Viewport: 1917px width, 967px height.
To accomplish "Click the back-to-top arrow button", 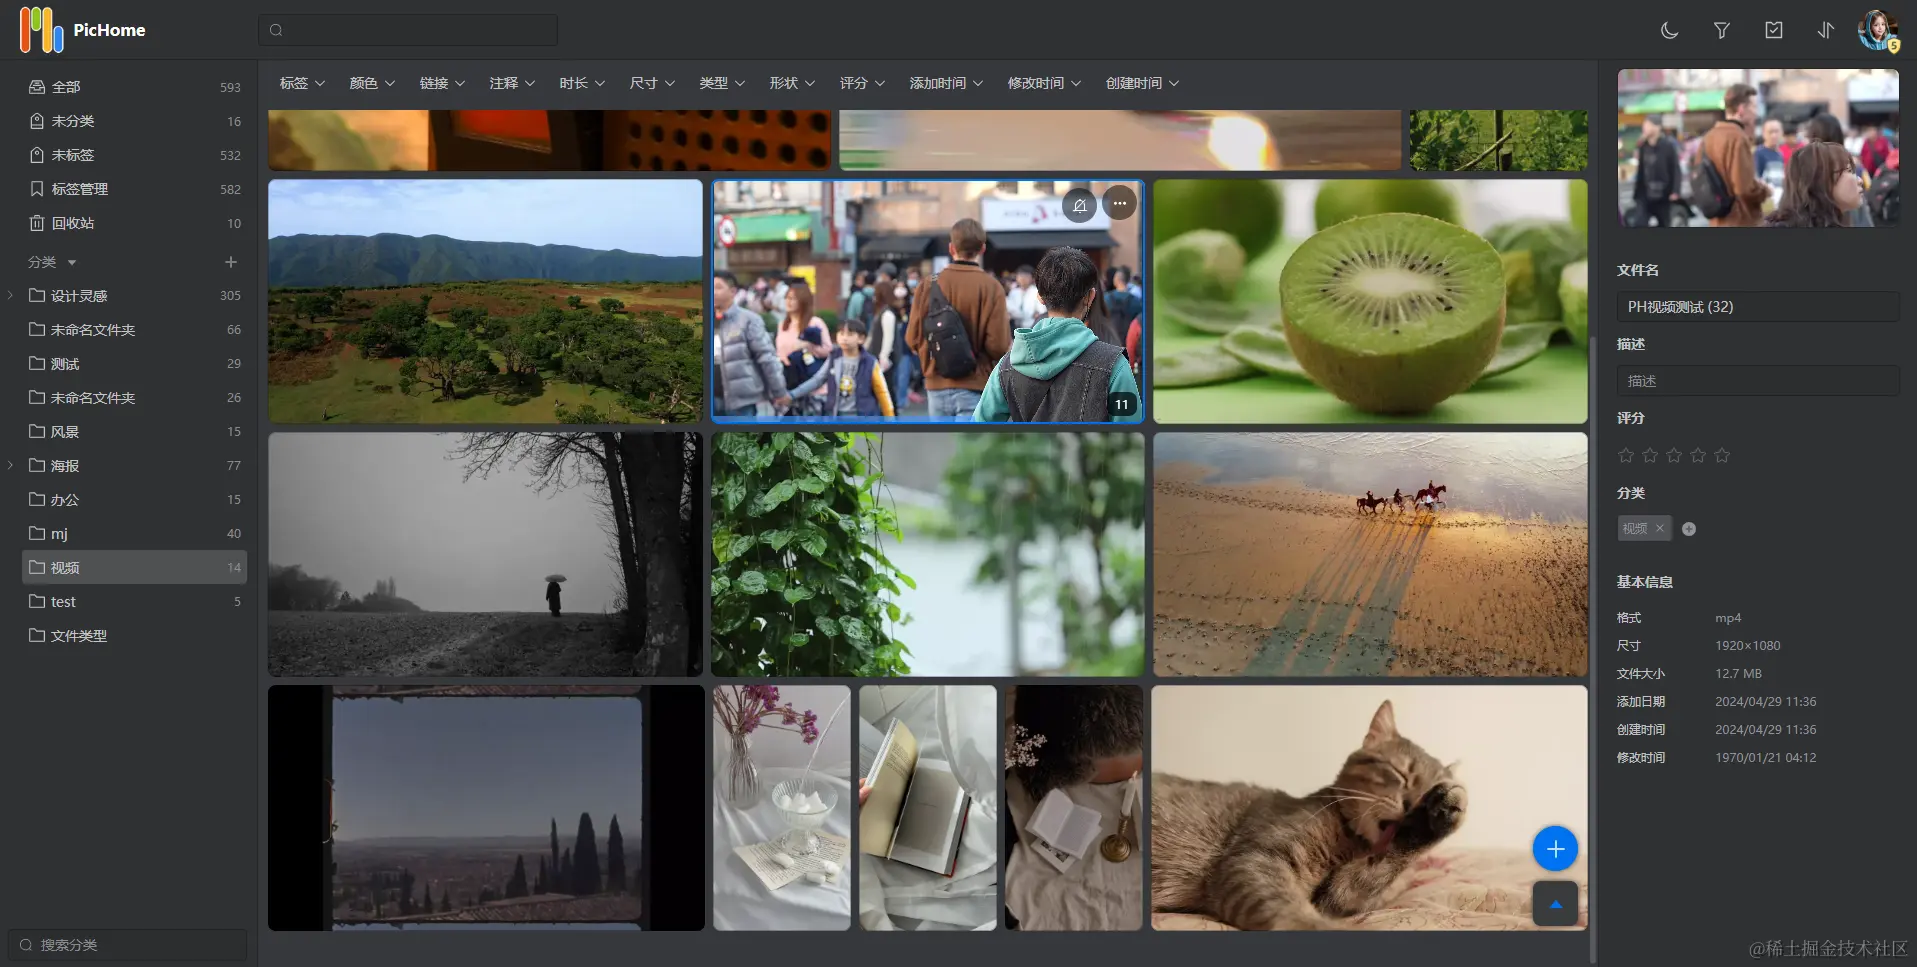I will (1555, 904).
